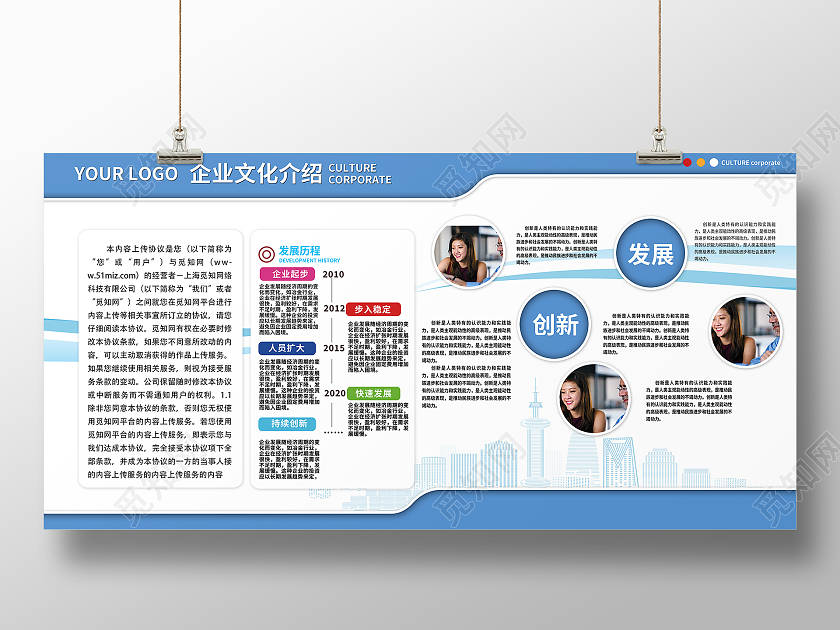Toggle the red dot in the header strip

pos(687,162)
